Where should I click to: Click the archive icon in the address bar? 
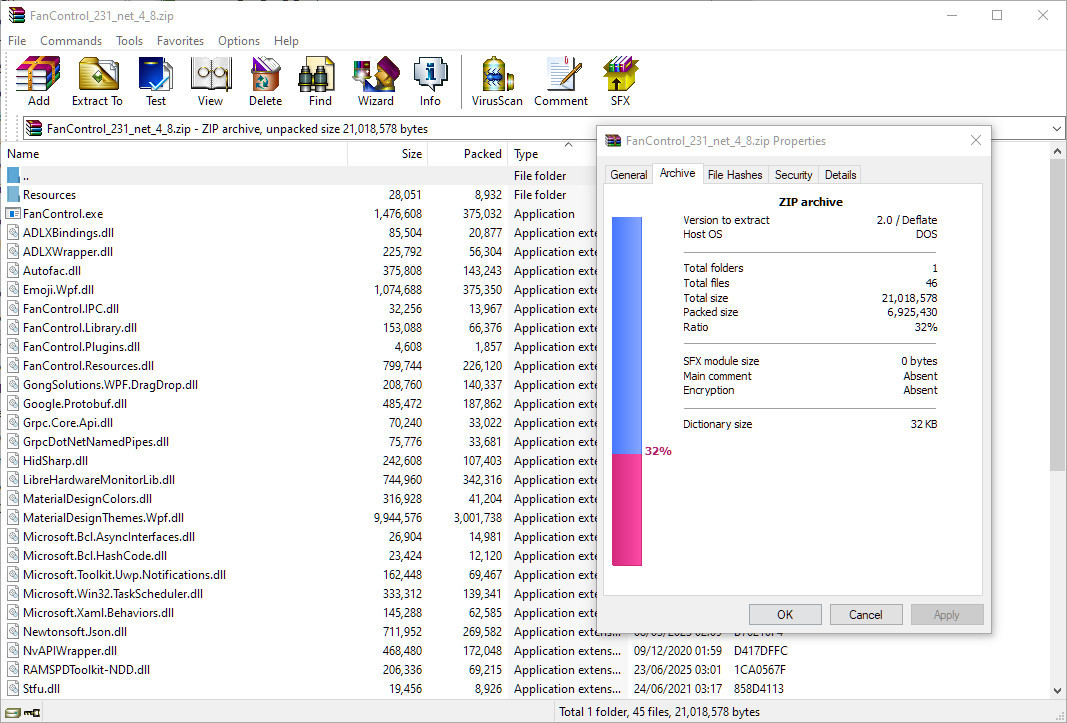(34, 129)
